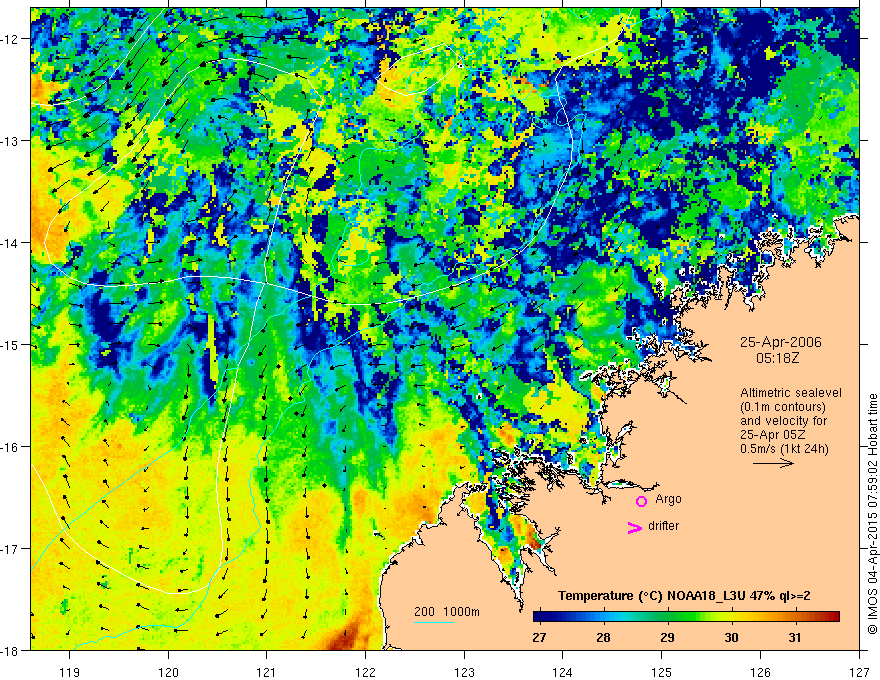Viewport: 880px width, 680px height.
Task: Click longitude axis label '120'
Action: (168, 672)
